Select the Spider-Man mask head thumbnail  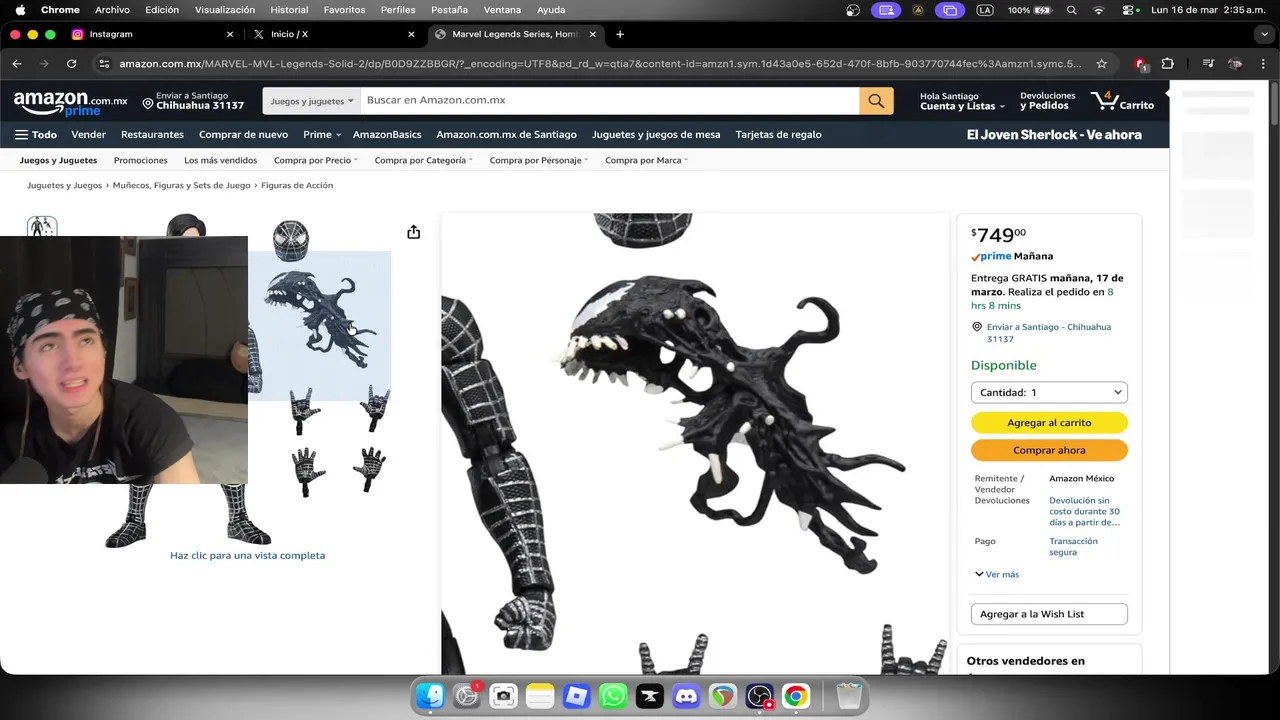coord(291,240)
